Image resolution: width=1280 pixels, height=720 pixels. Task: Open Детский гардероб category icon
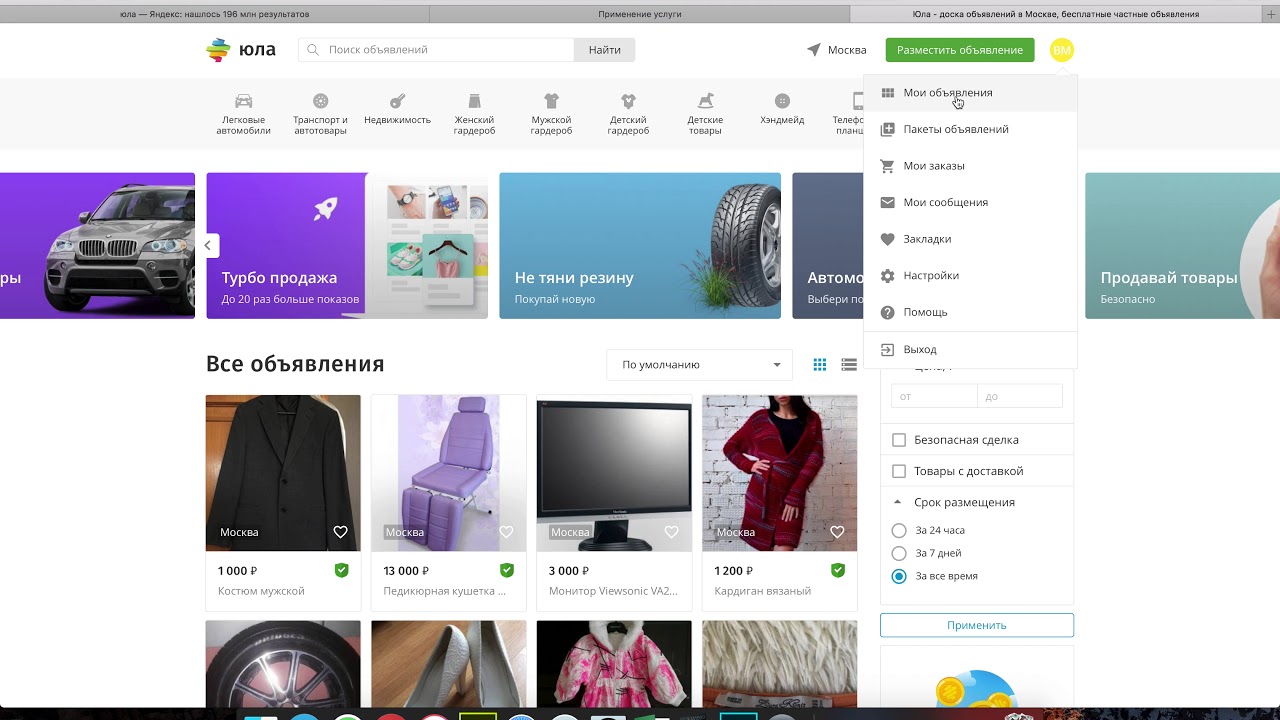click(x=628, y=101)
